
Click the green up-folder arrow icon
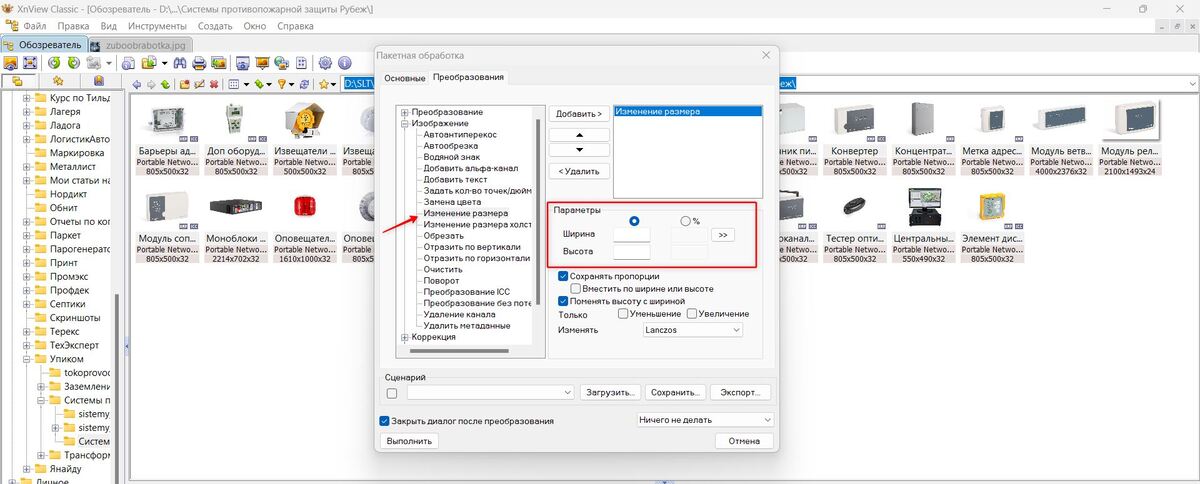coord(165,85)
